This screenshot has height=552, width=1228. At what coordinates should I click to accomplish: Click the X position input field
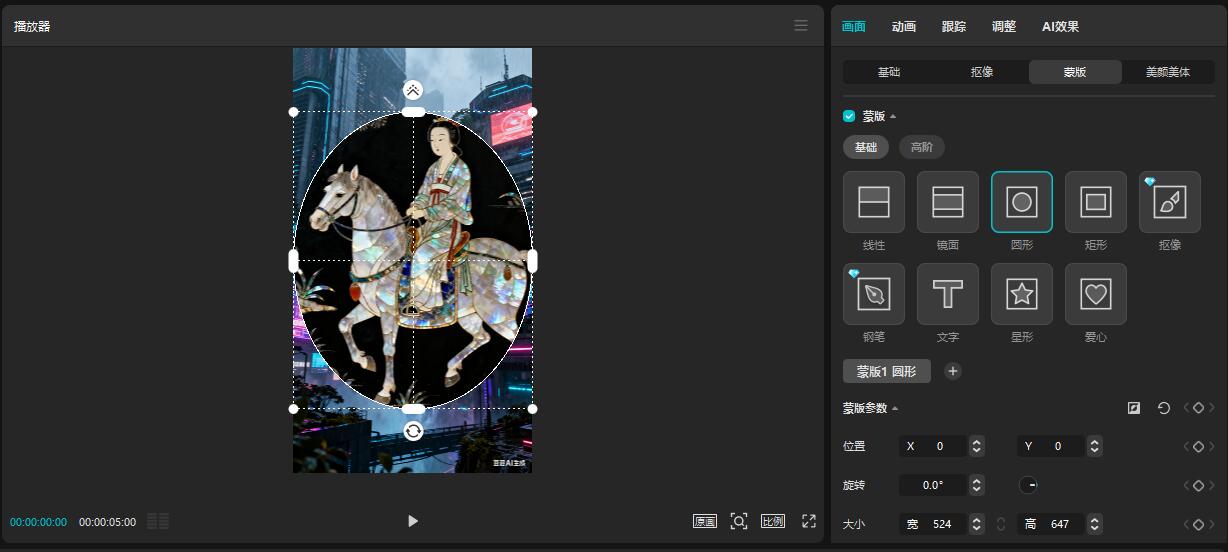pyautogui.click(x=933, y=447)
